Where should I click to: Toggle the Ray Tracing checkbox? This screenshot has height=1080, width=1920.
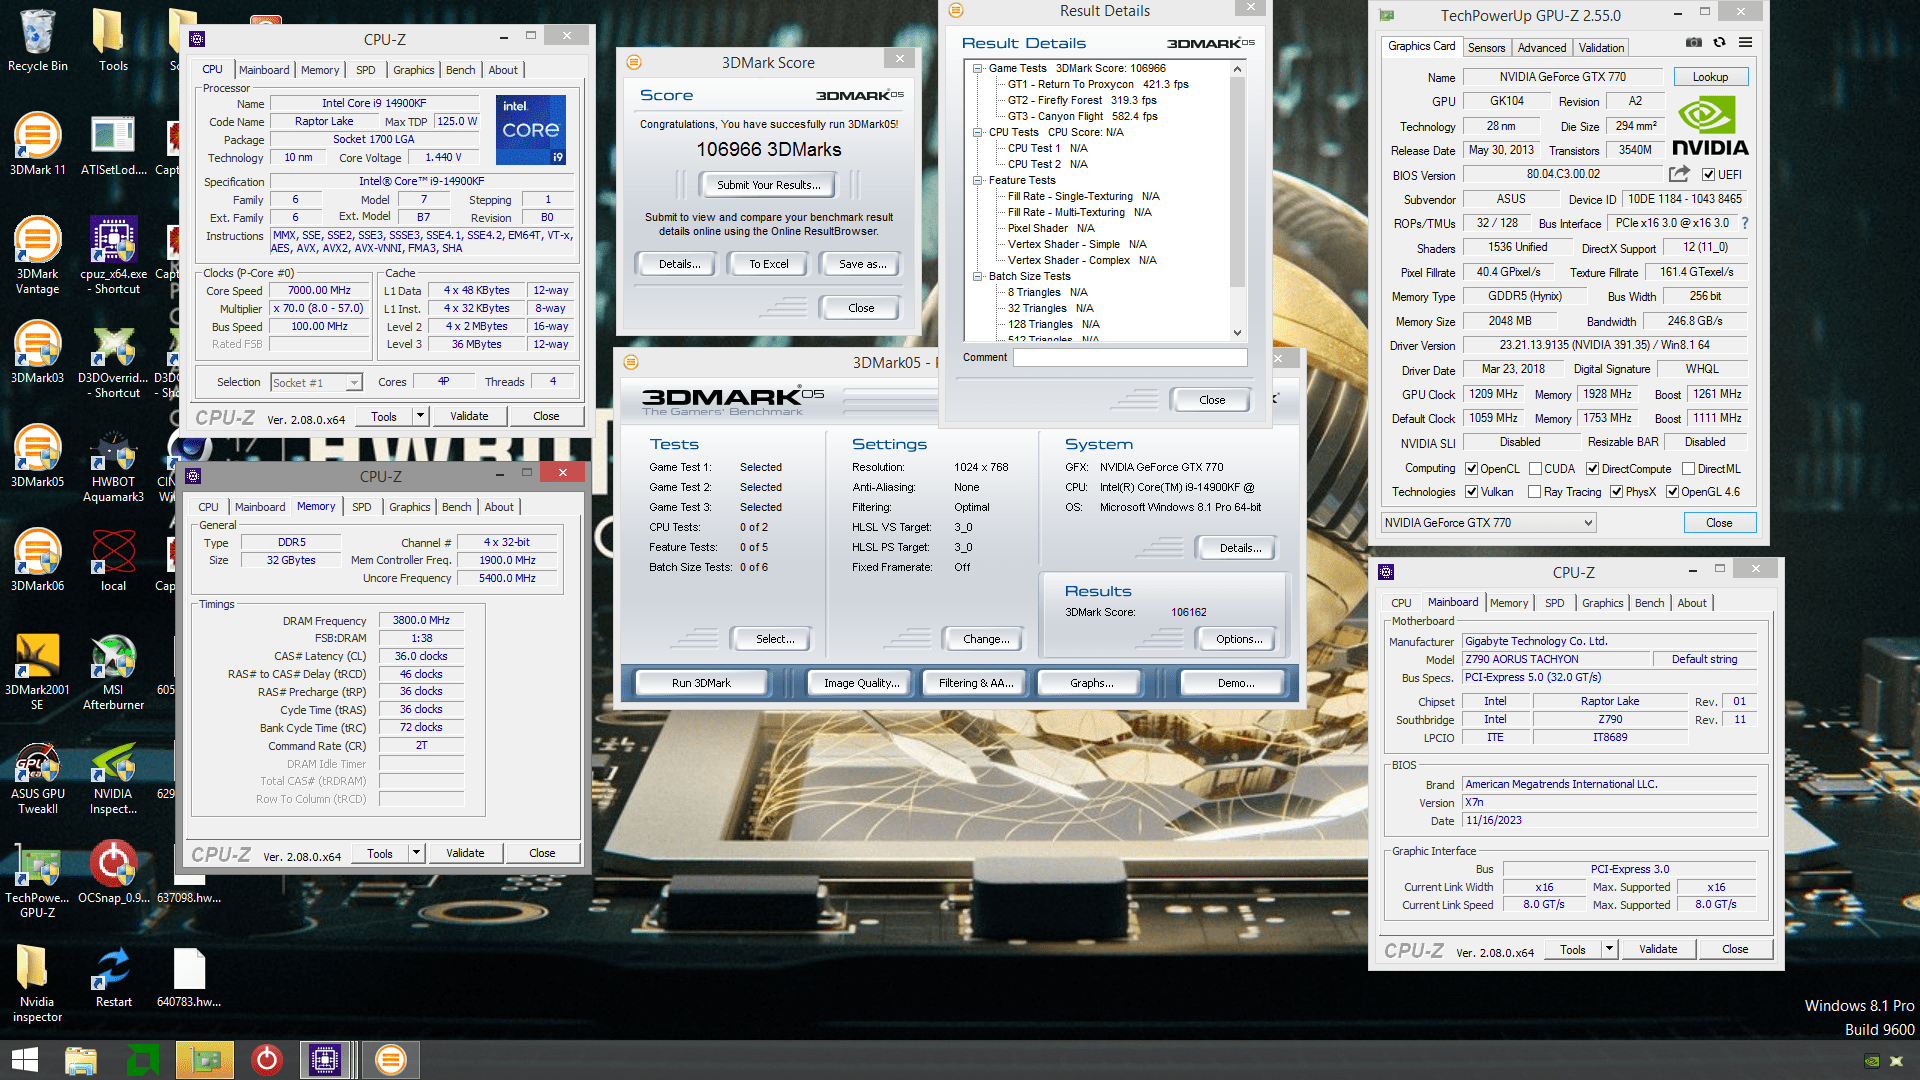pyautogui.click(x=1534, y=492)
